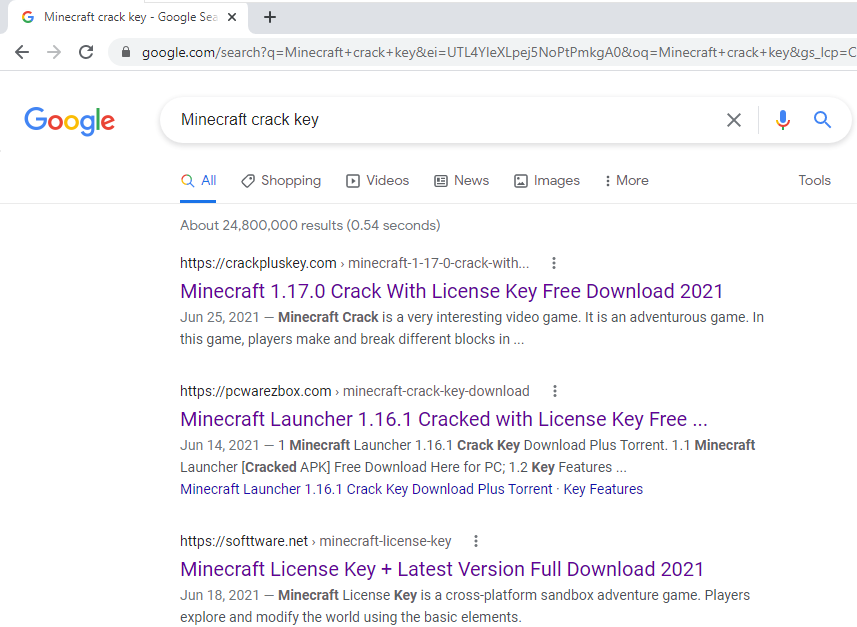
Task: Open Minecraft License Key + Latest Version link
Action: tap(442, 569)
